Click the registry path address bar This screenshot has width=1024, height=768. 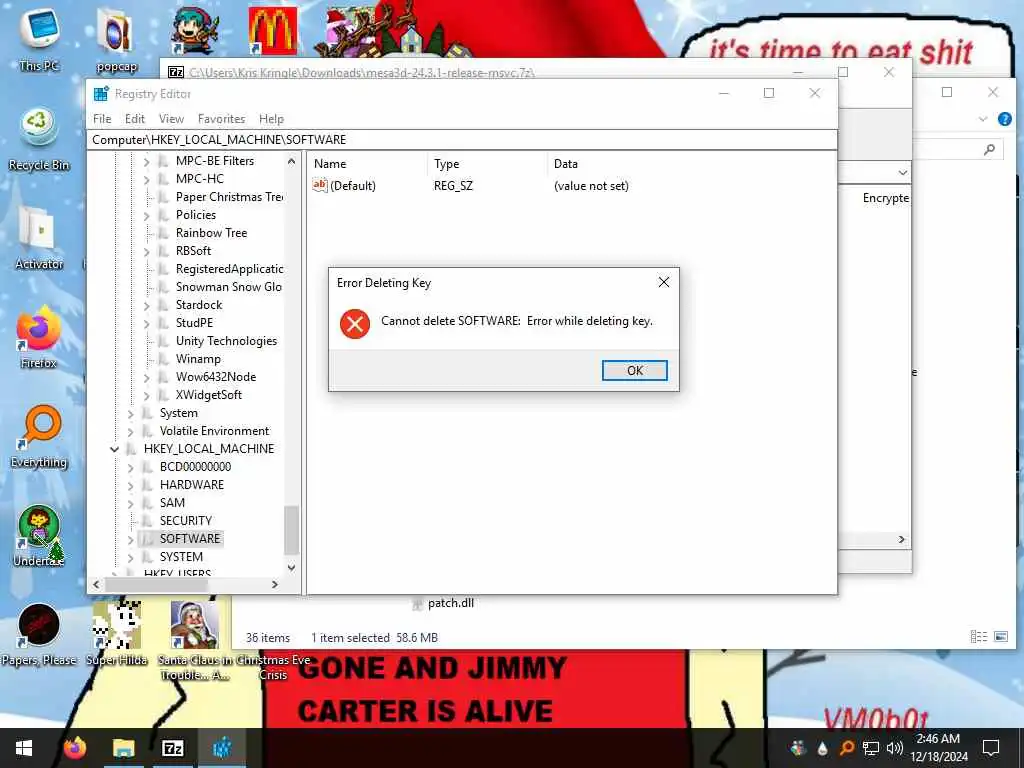pos(462,140)
